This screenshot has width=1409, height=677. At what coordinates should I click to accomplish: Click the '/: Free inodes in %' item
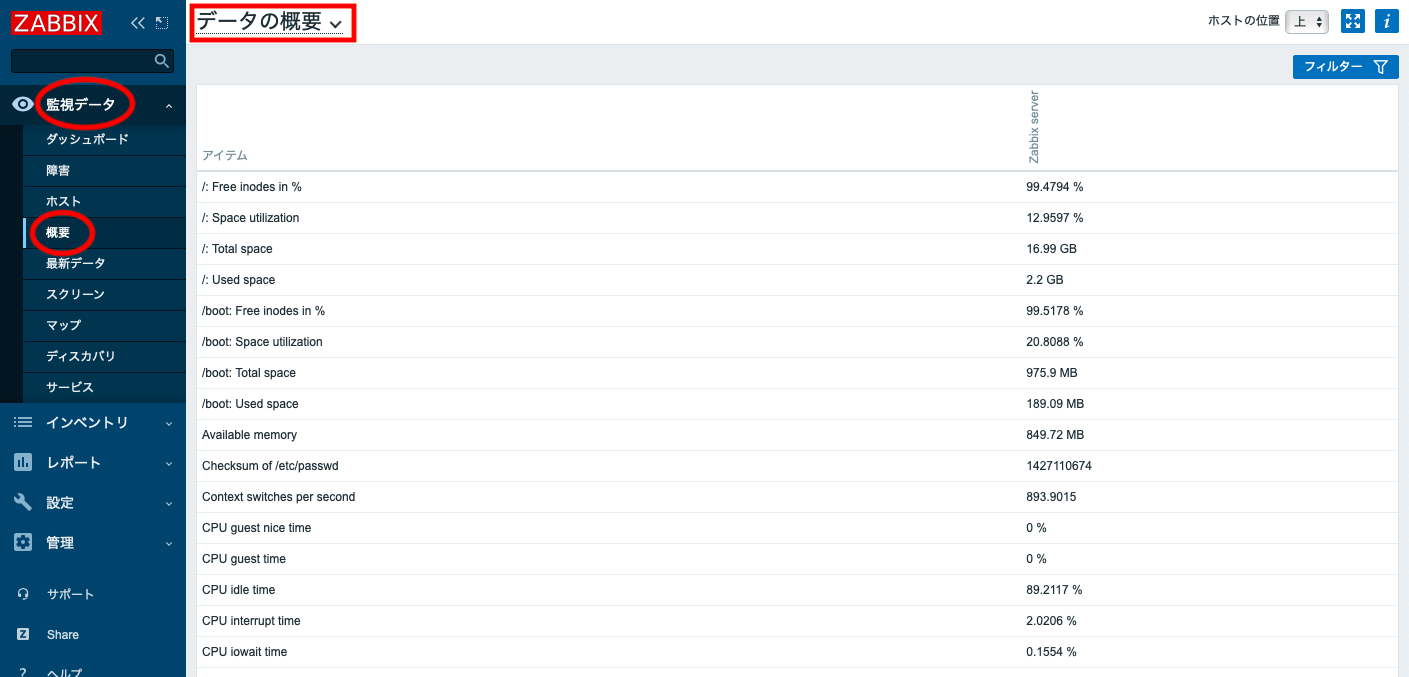[x=252, y=187]
